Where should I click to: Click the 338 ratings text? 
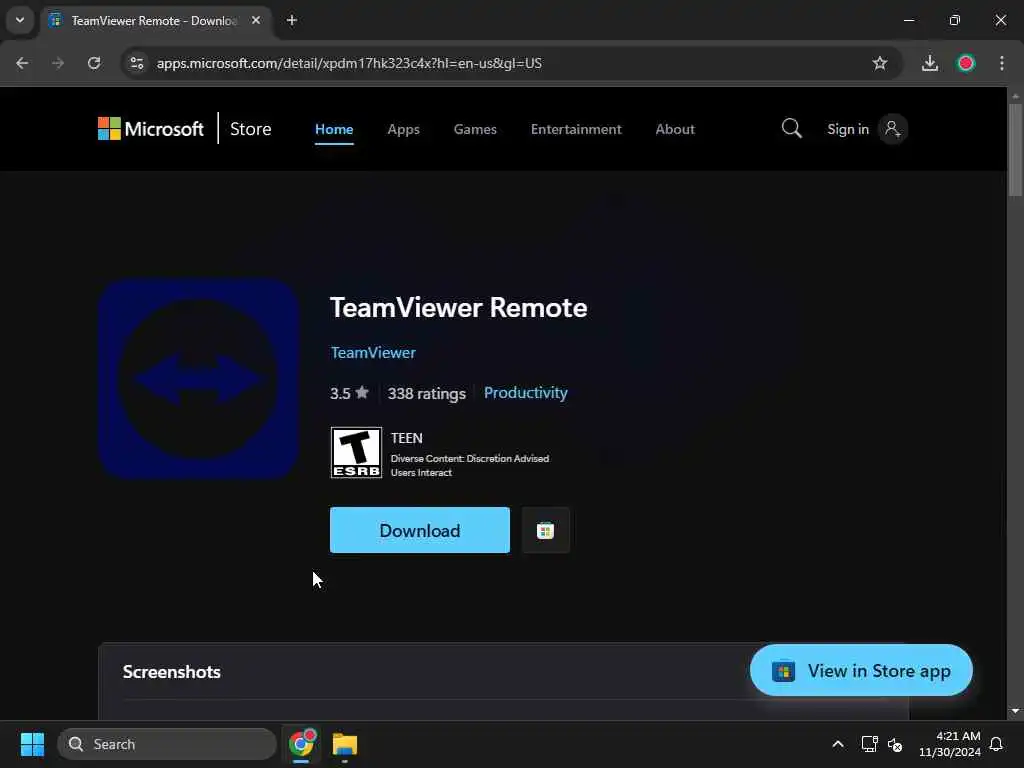(x=426, y=393)
